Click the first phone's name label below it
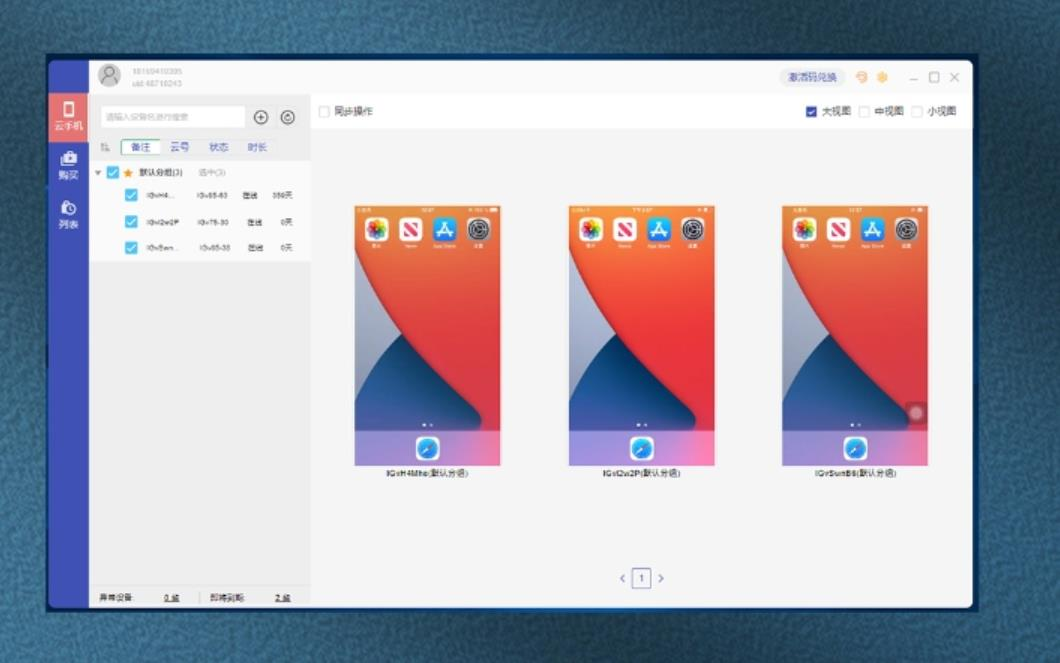Image resolution: width=1060 pixels, height=663 pixels. tap(427, 473)
